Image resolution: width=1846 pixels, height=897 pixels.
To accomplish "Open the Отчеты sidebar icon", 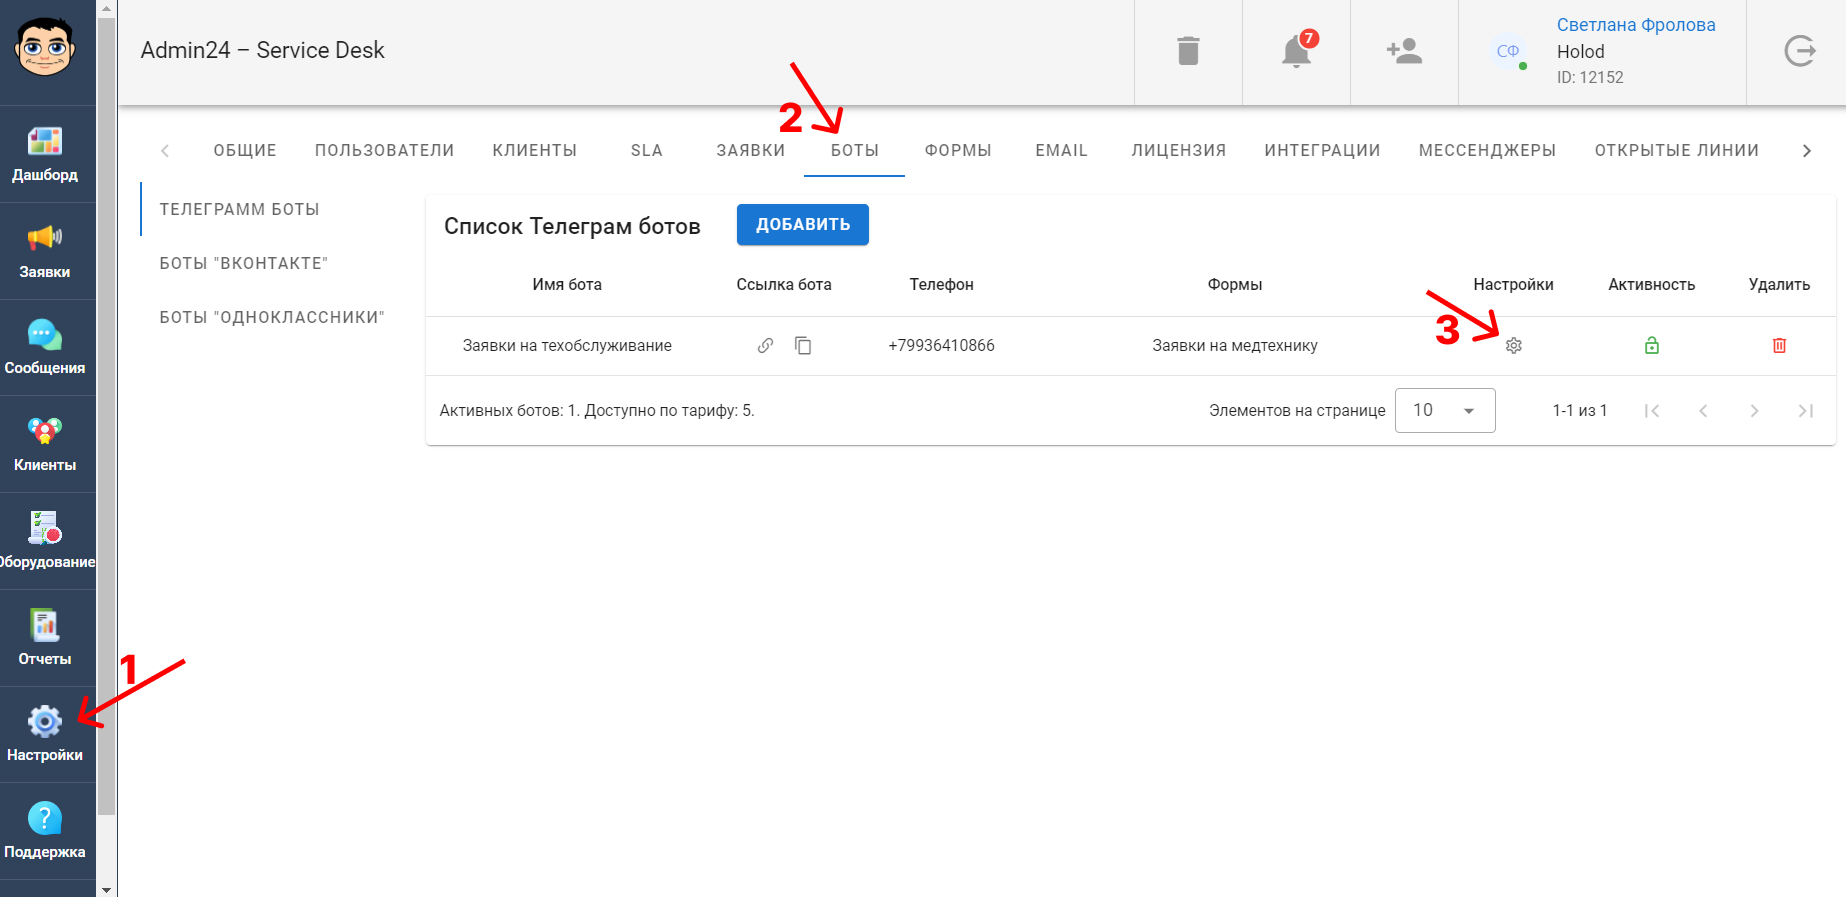I will (45, 638).
